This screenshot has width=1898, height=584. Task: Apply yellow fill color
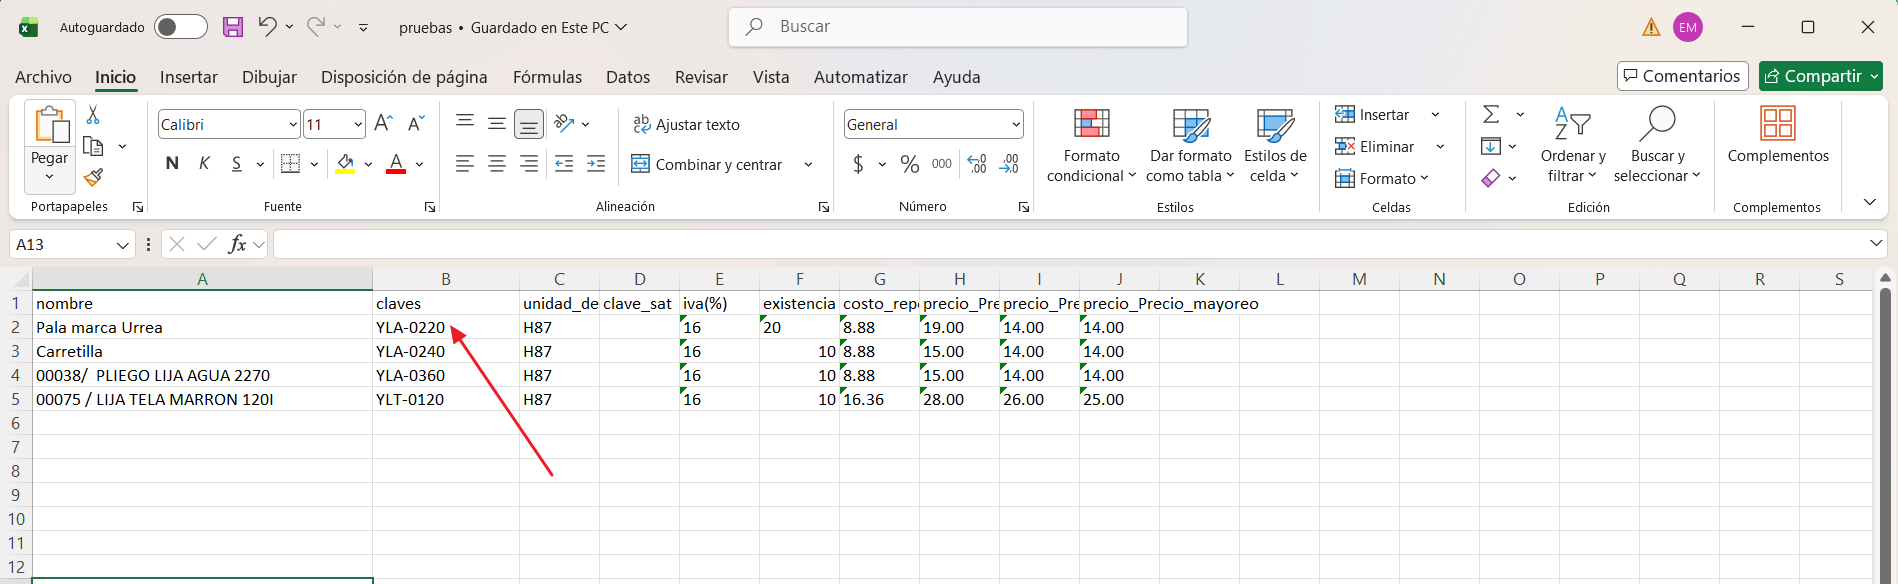345,163
